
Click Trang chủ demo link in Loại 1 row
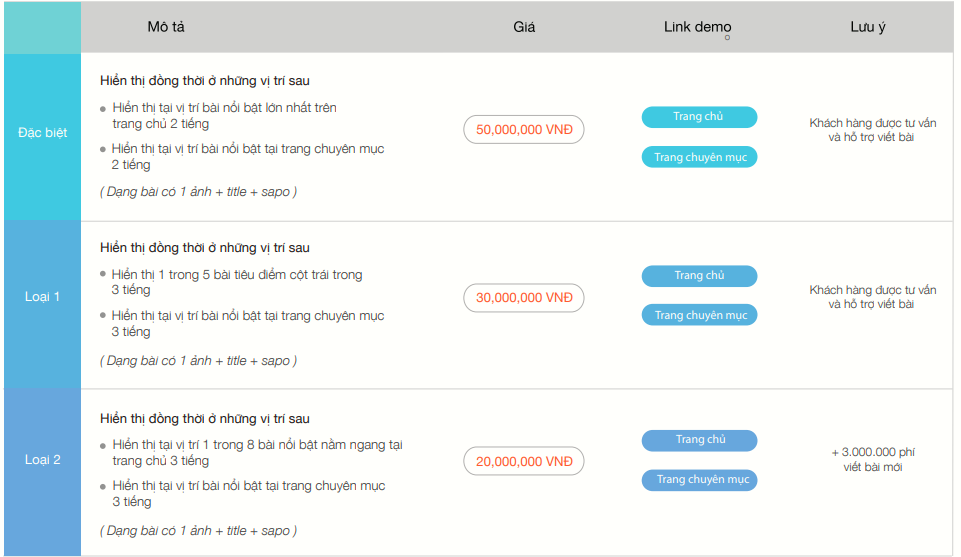pyautogui.click(x=699, y=276)
